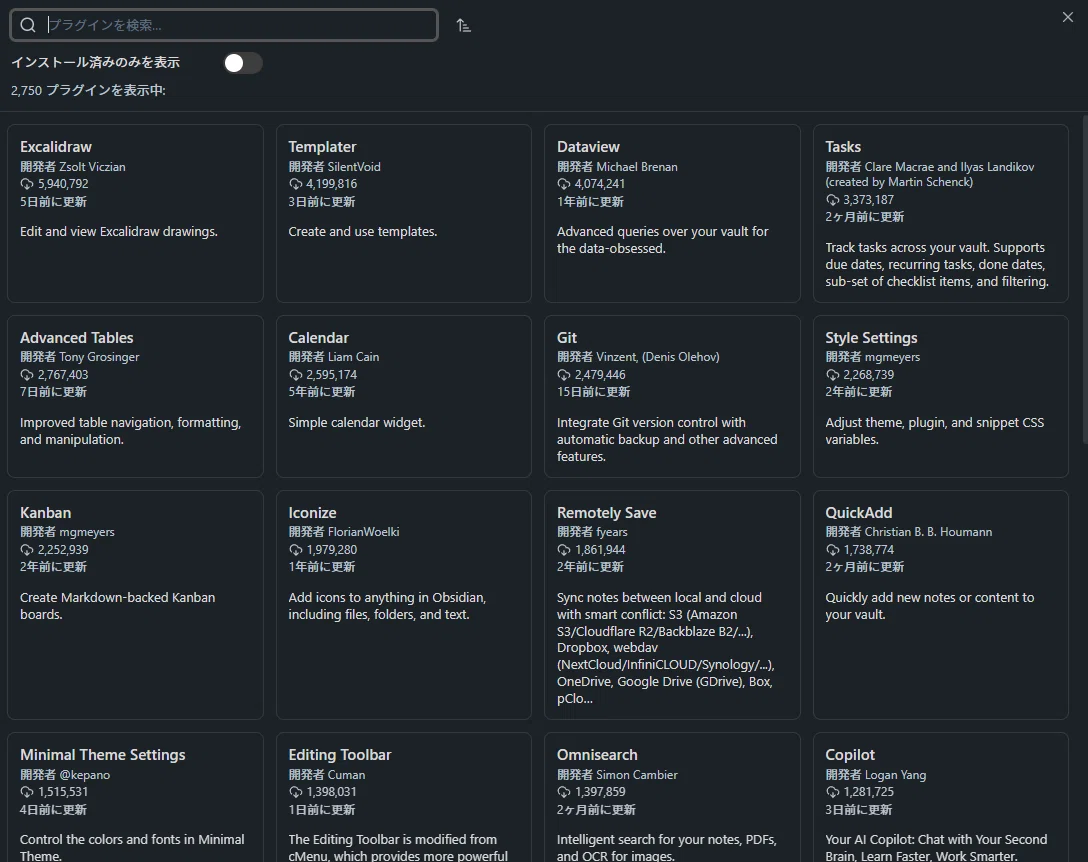Open the Git plugin card
Image resolution: width=1088 pixels, height=862 pixels.
672,396
